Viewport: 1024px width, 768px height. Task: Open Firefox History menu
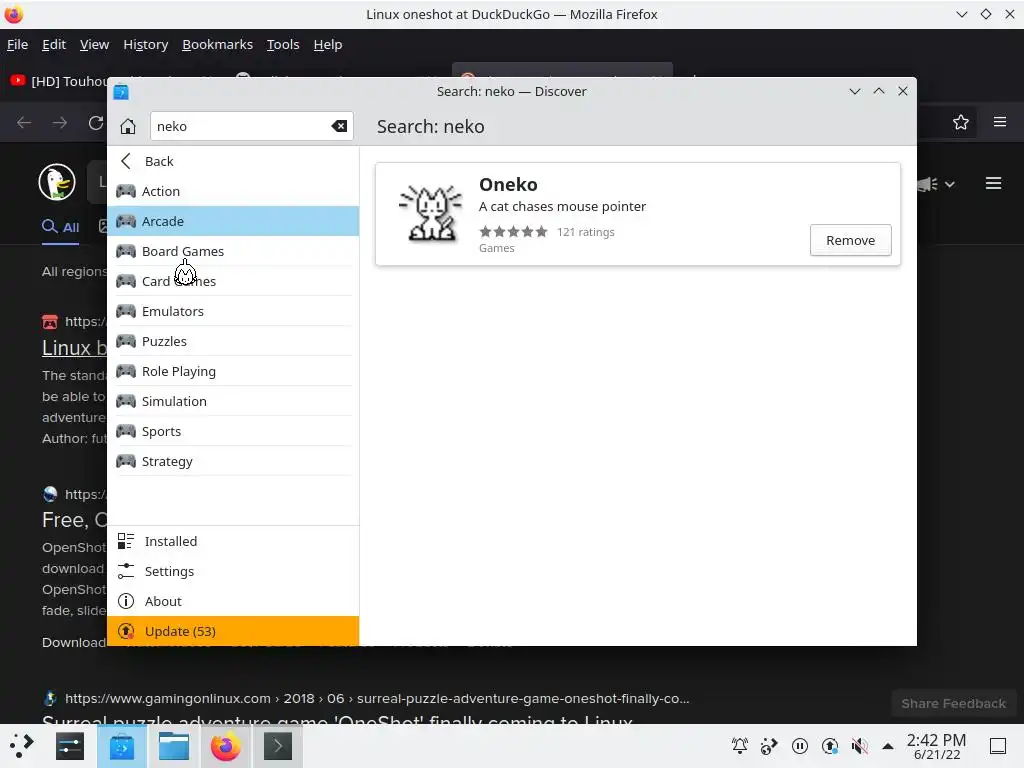146,44
